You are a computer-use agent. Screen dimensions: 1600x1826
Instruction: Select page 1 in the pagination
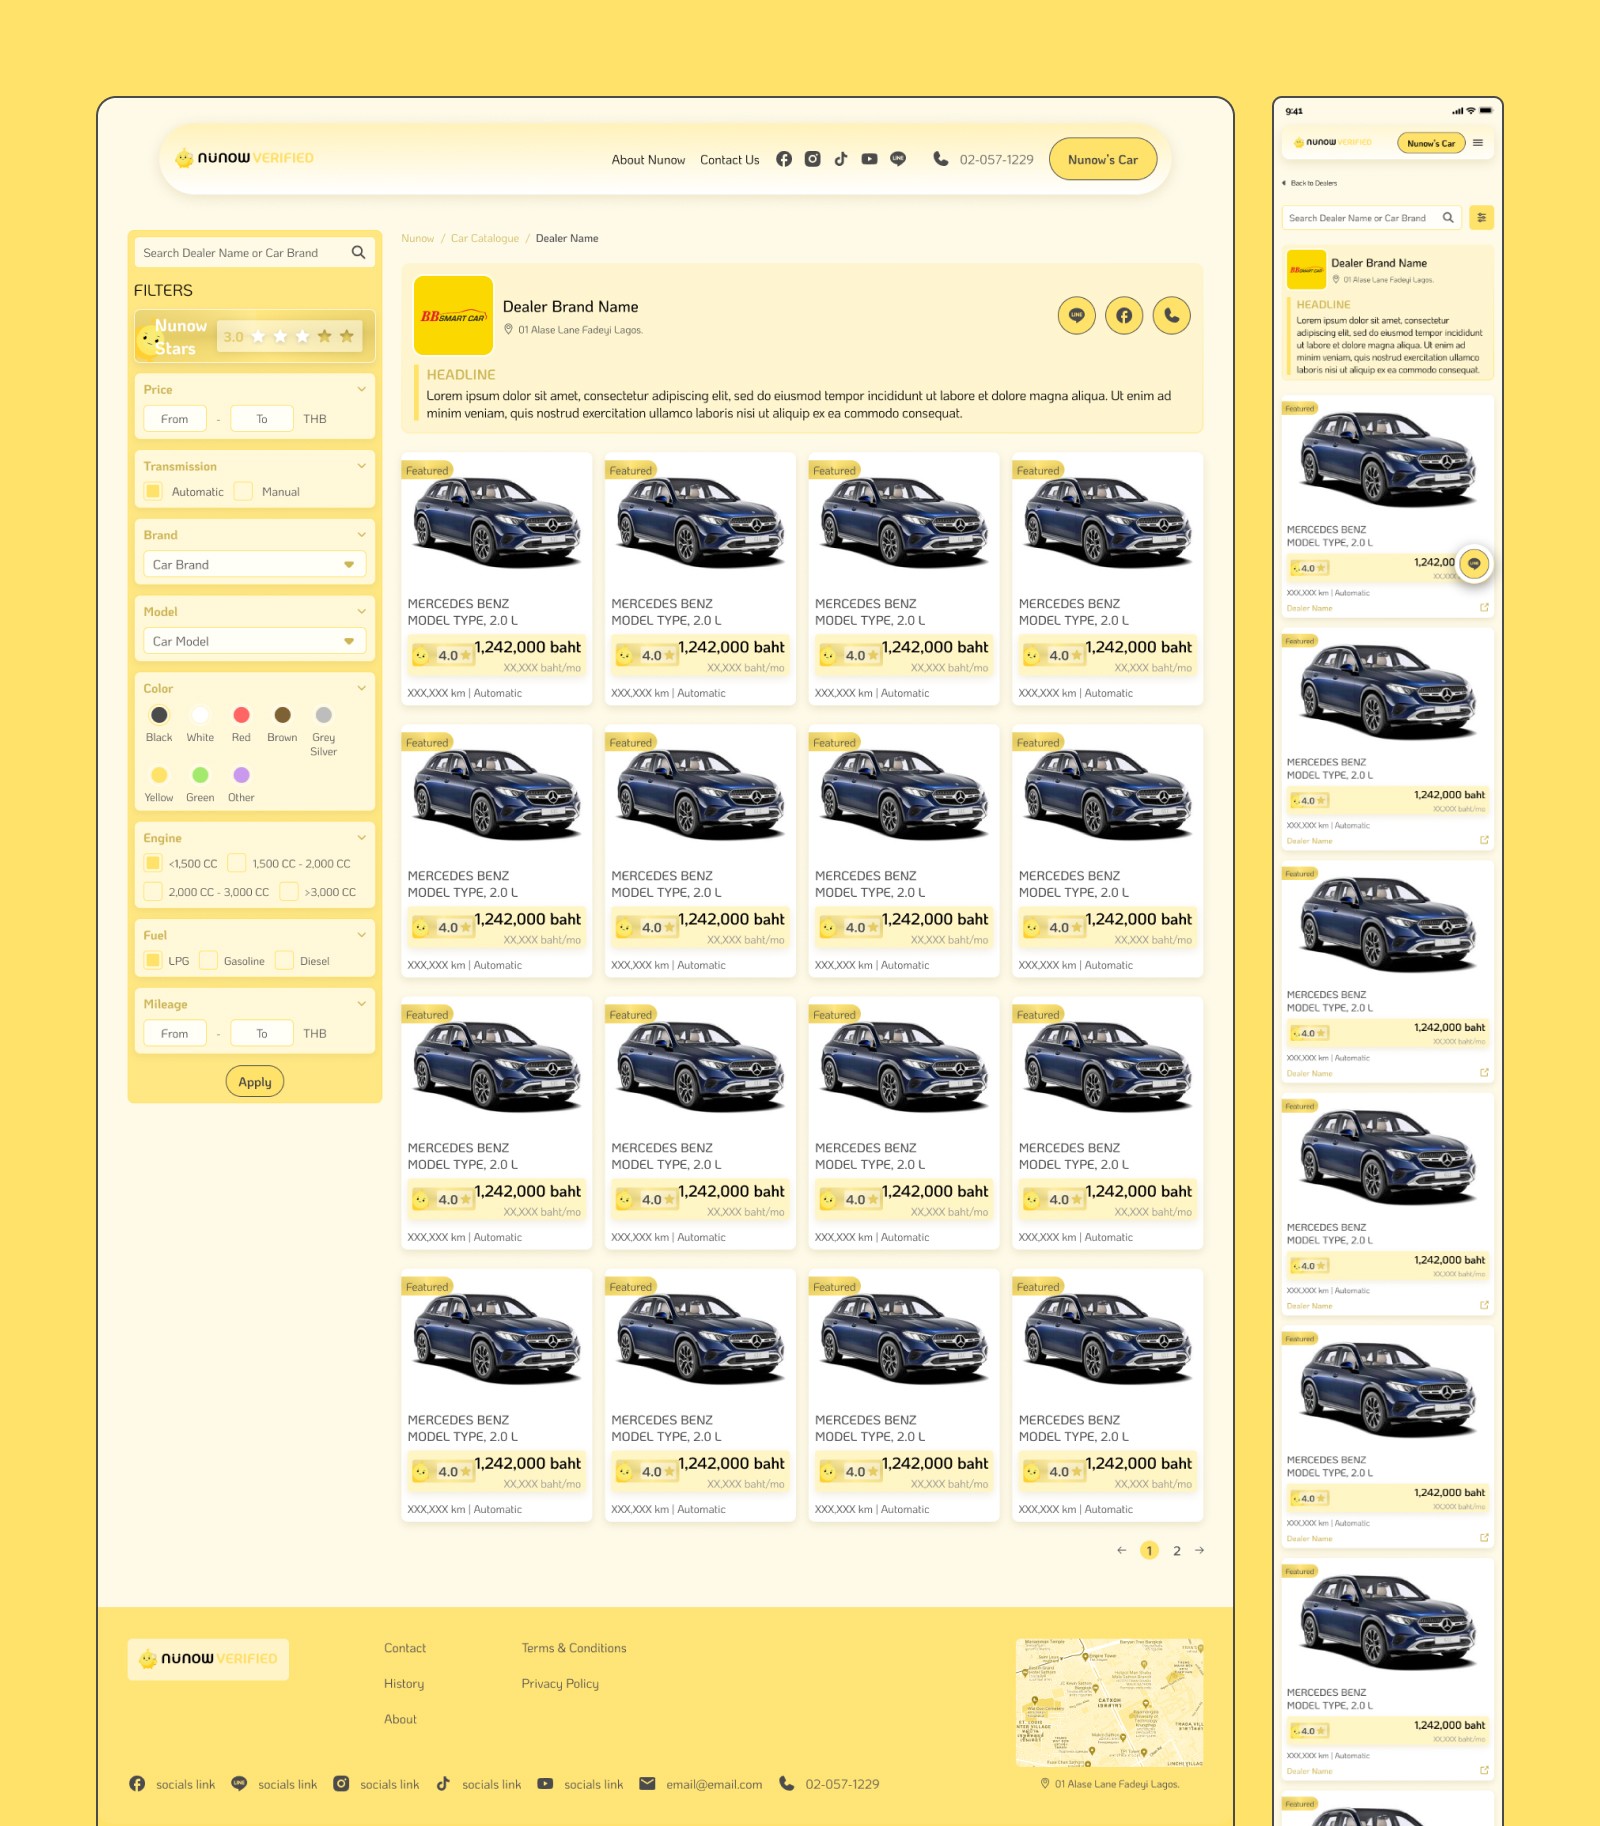(x=1150, y=1551)
